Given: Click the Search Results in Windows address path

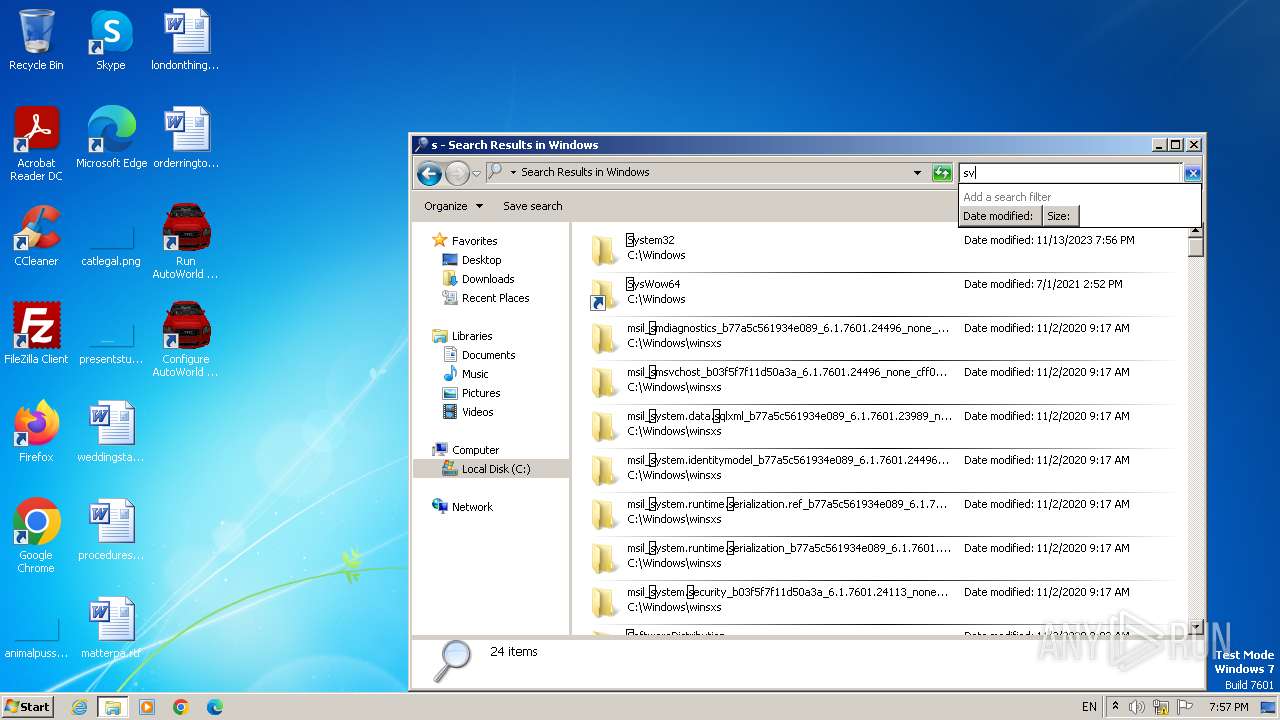Looking at the screenshot, I should click(x=585, y=172).
